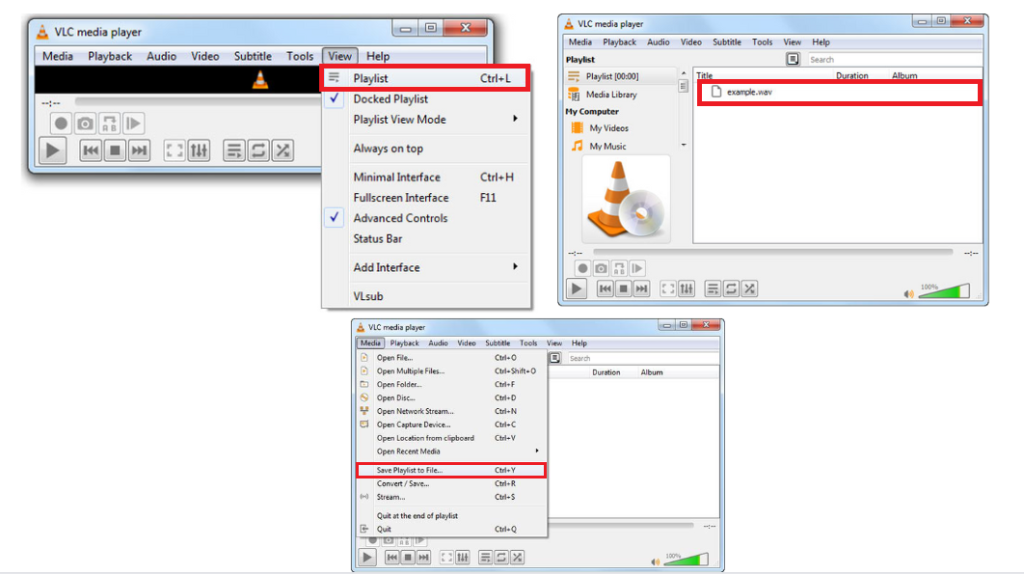Toggle Quit at the end of playlist
1024x574 pixels.
pos(451,516)
